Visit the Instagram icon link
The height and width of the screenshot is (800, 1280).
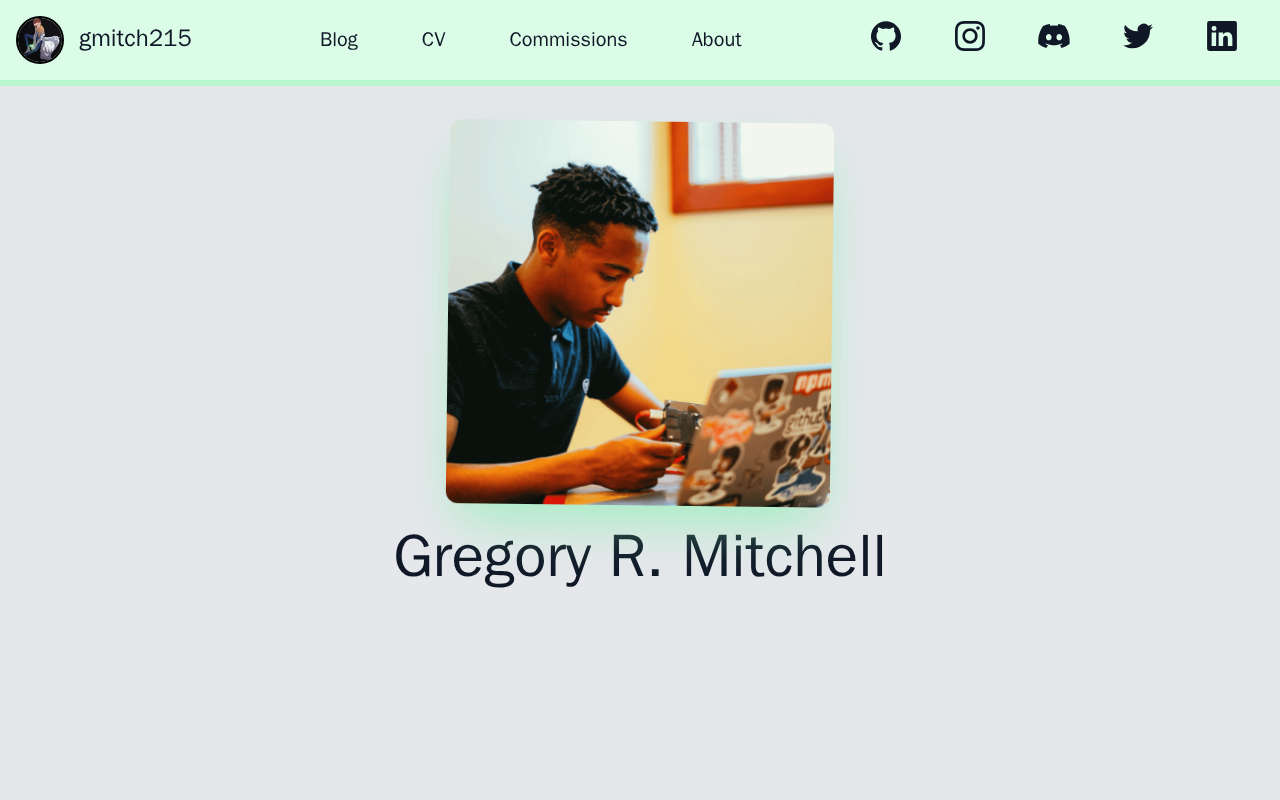[970, 36]
